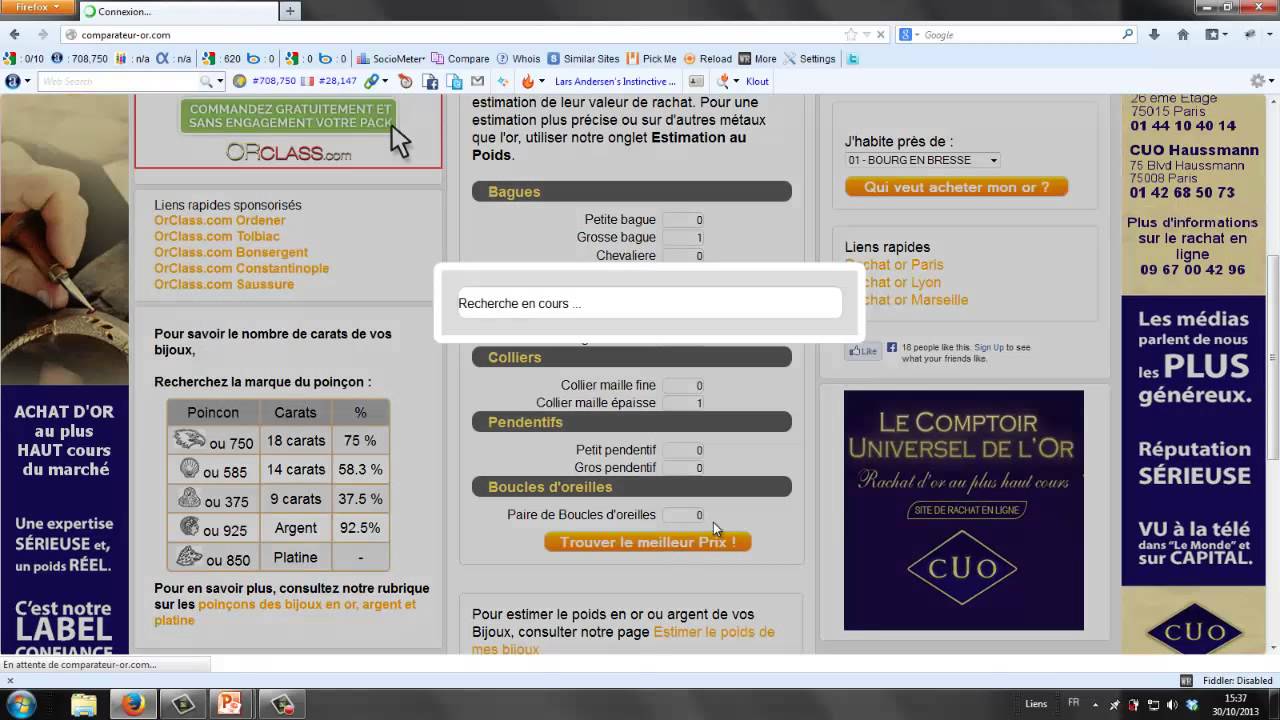Click the Collier maille fine quantity field
1280x720 pixels.
(x=683, y=386)
